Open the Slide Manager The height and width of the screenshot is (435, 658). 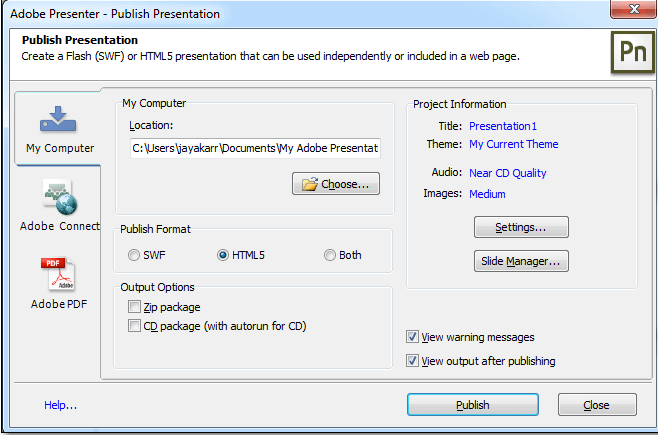click(x=520, y=261)
